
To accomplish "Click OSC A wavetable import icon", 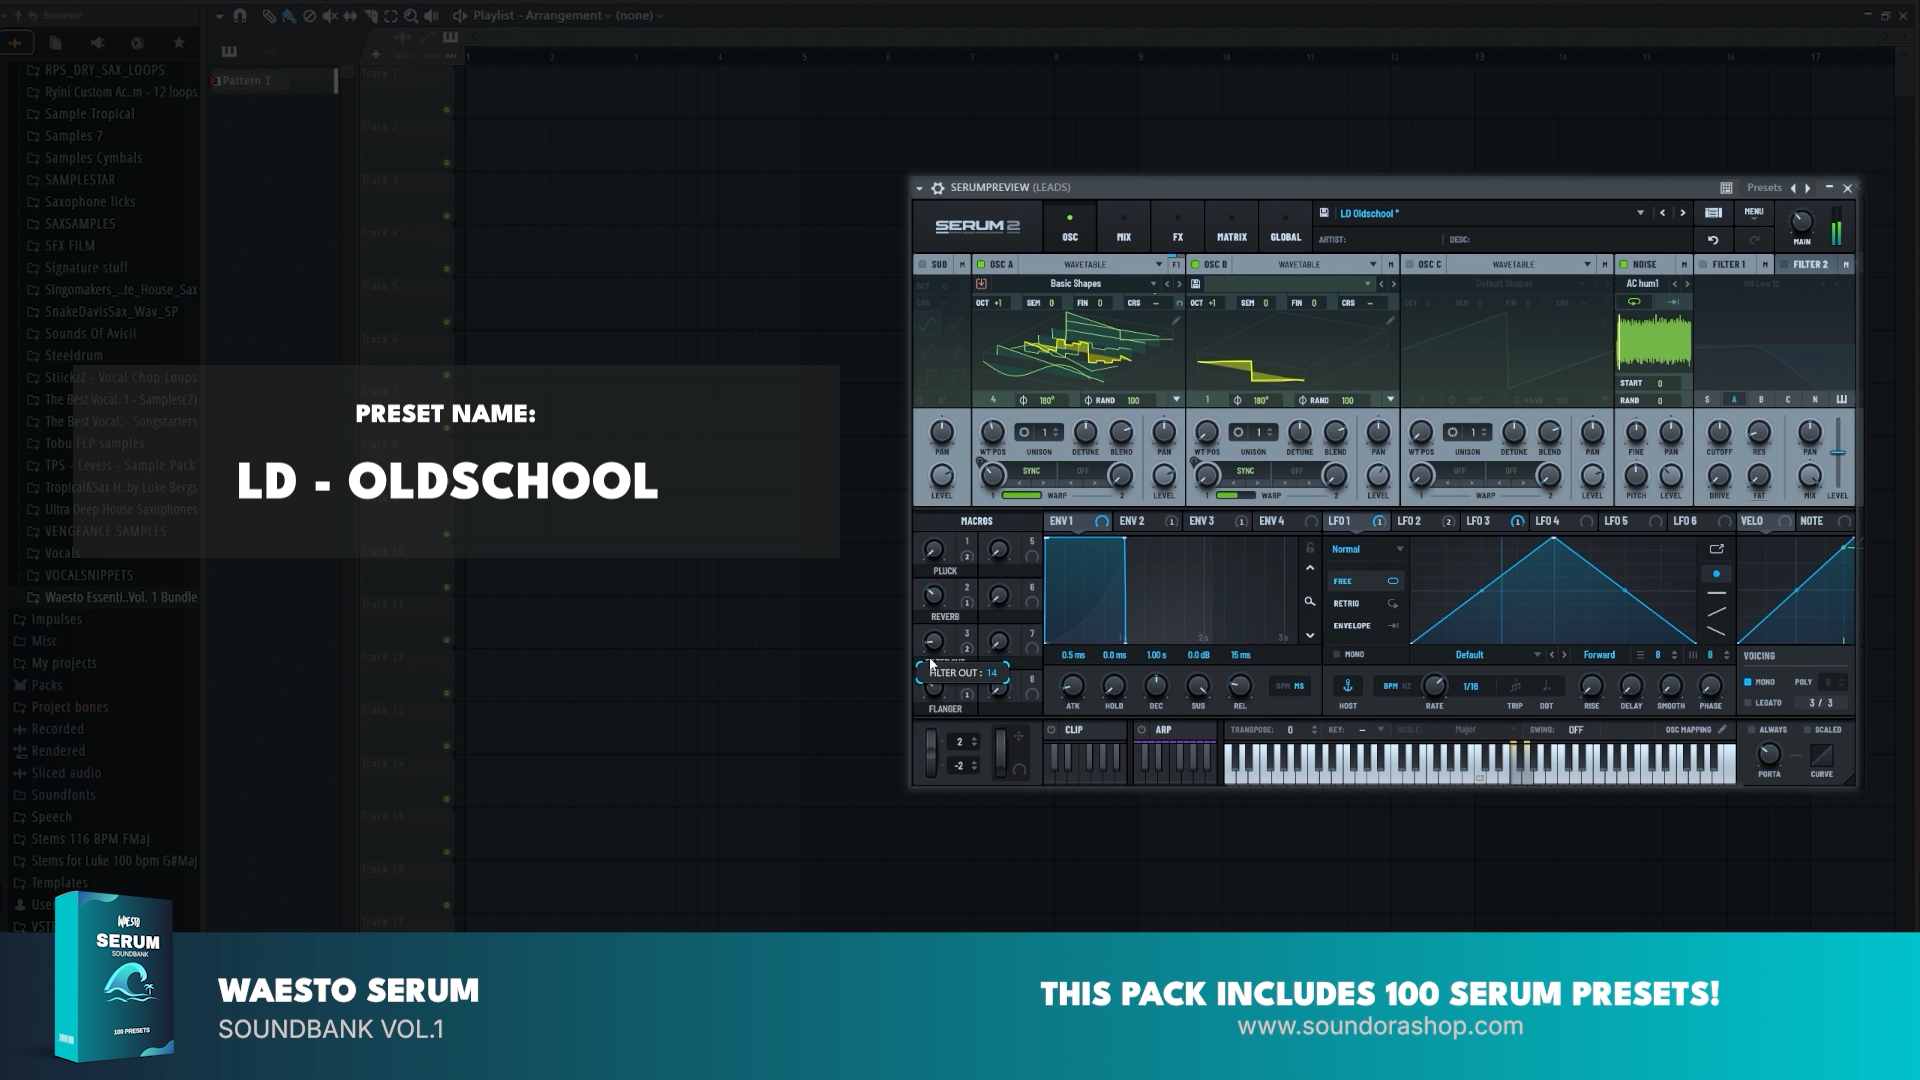I will [981, 284].
